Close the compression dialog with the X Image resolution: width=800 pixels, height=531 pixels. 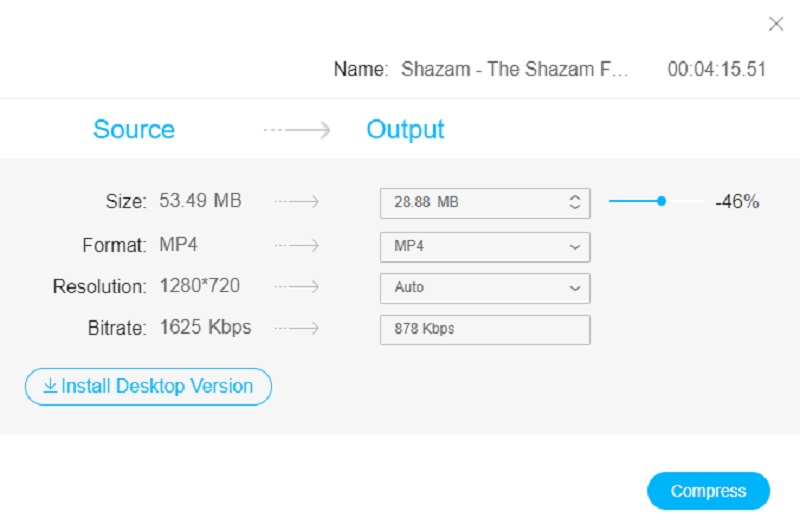[x=775, y=24]
